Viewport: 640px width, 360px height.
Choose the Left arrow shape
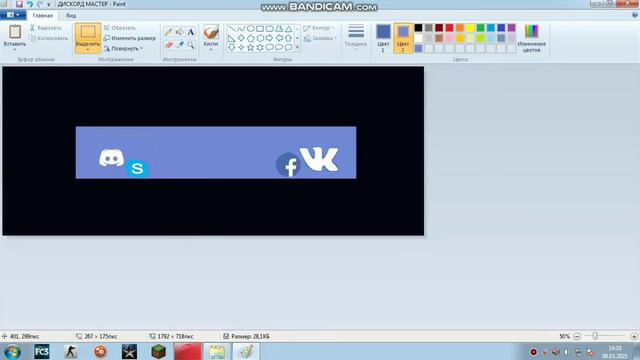(x=279, y=38)
